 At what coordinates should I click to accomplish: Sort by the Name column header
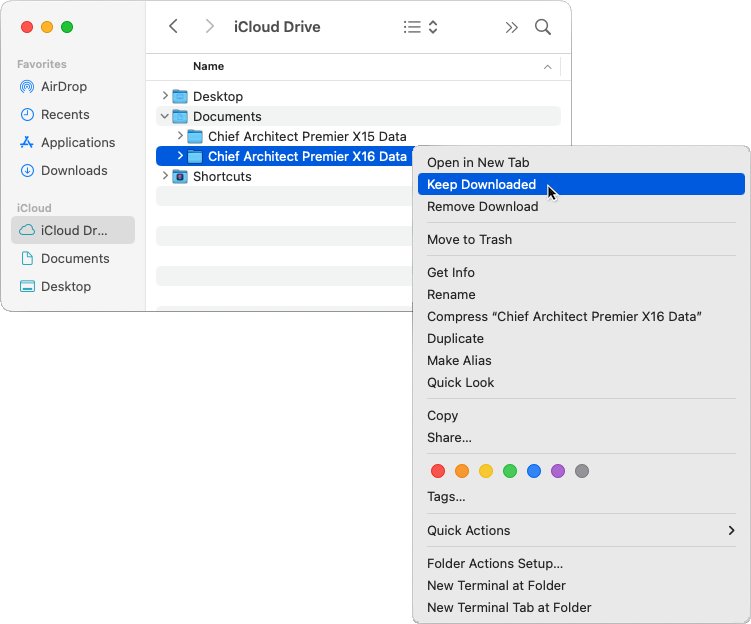(208, 66)
